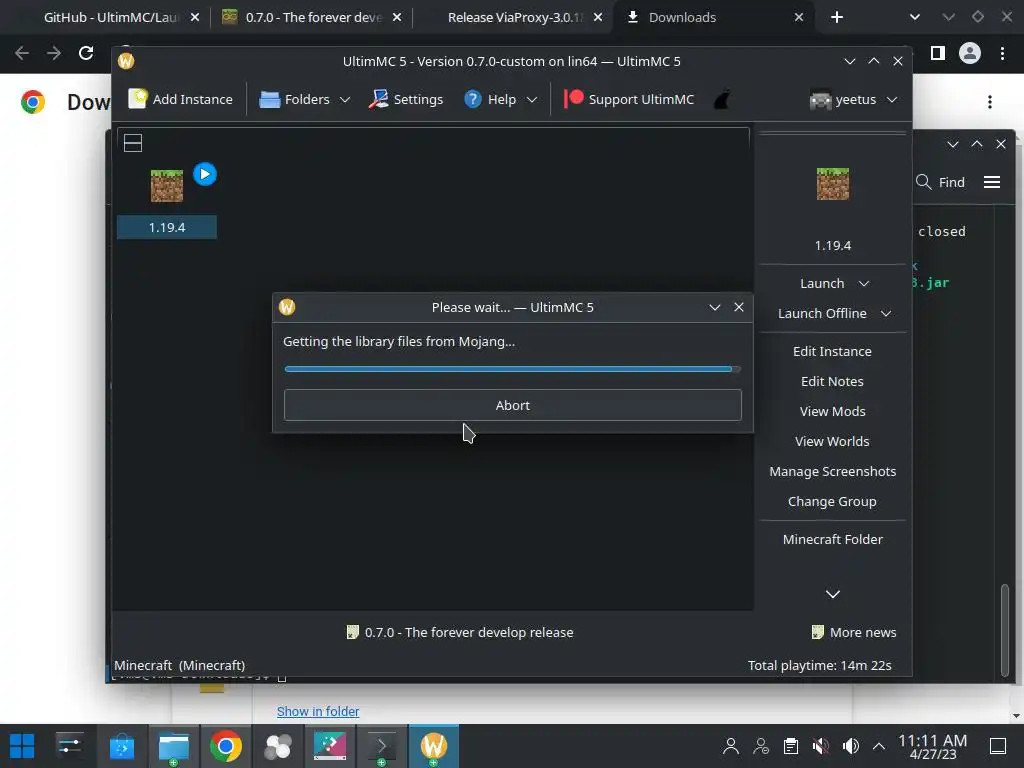Open UltimMC Settings
This screenshot has height=768, width=1024.
tap(406, 99)
